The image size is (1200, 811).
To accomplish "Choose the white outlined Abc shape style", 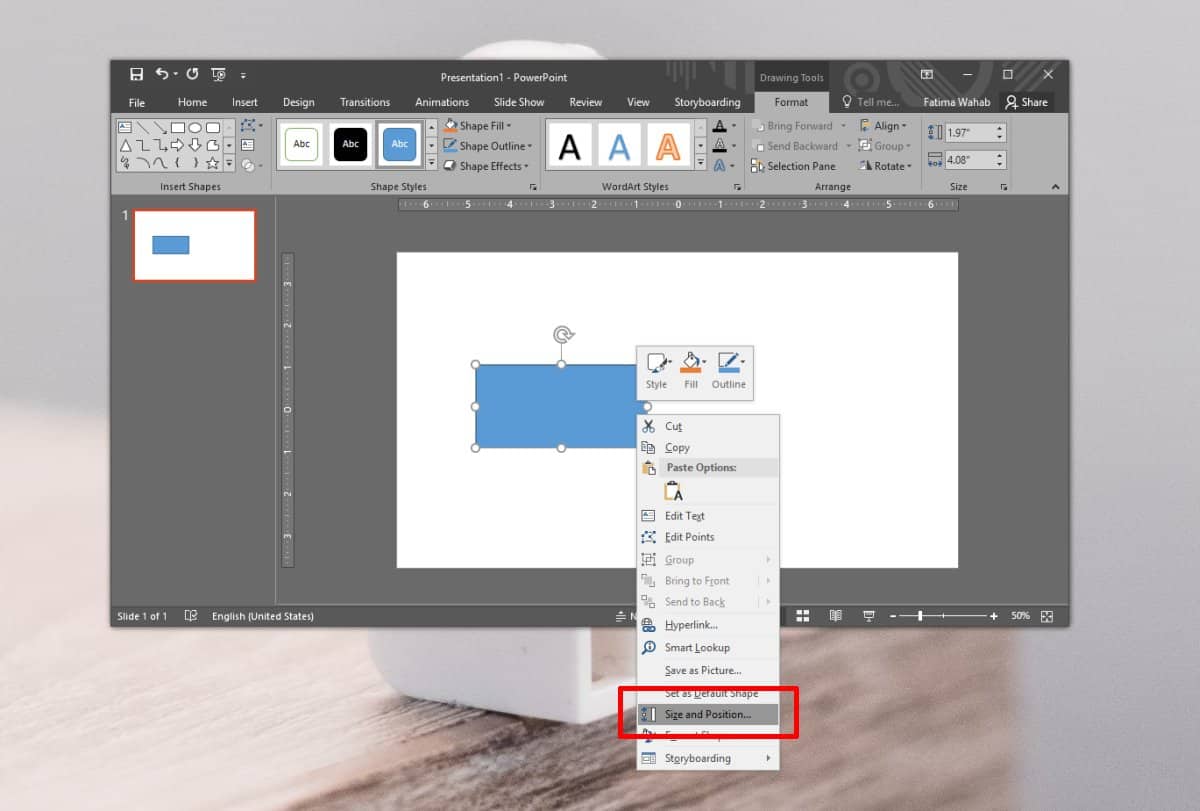I will (301, 144).
